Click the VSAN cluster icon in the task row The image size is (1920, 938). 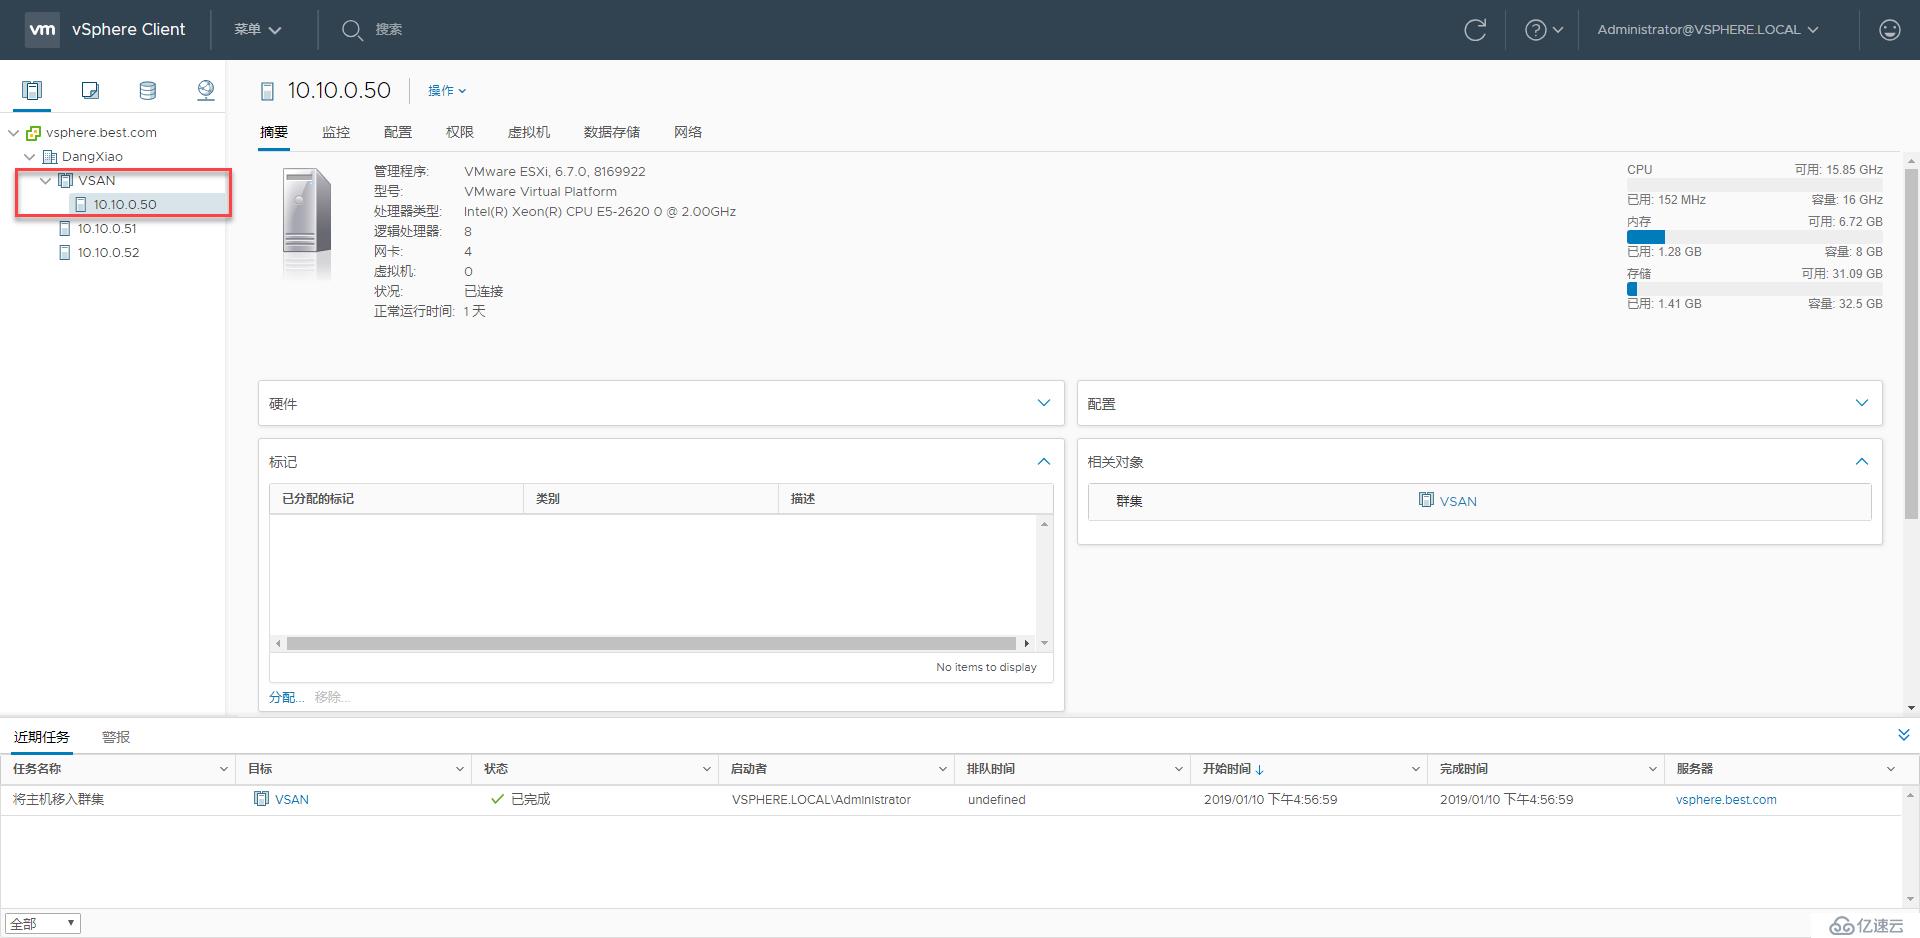(x=262, y=799)
